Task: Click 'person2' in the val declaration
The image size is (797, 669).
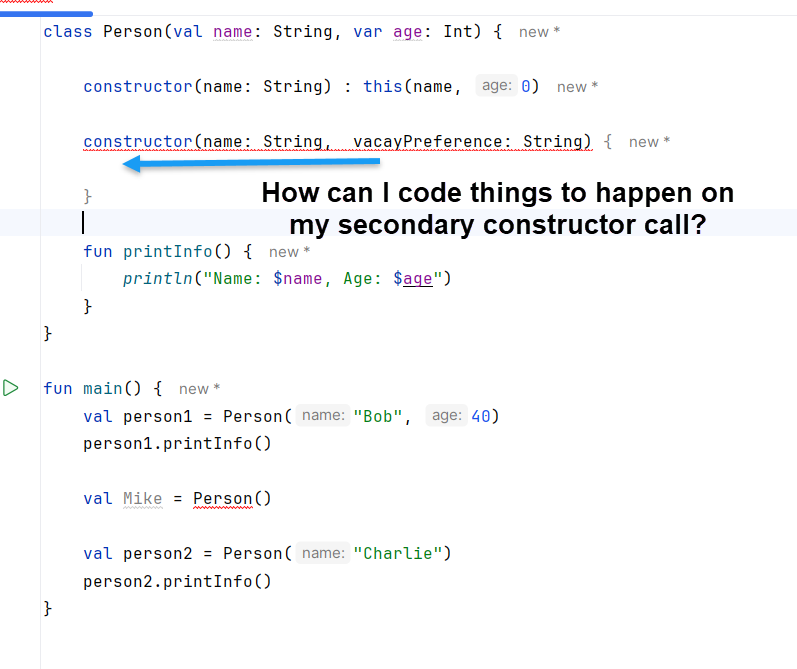Action: click(x=158, y=554)
